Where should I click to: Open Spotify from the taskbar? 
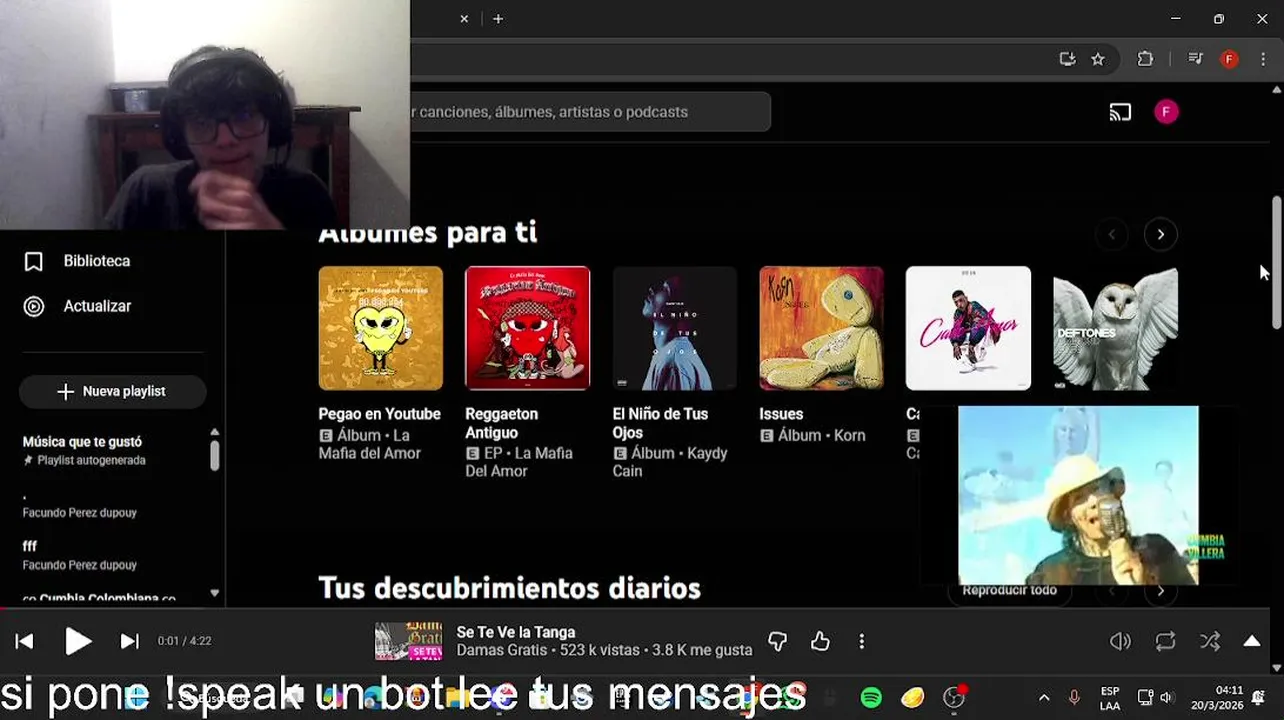point(871,697)
